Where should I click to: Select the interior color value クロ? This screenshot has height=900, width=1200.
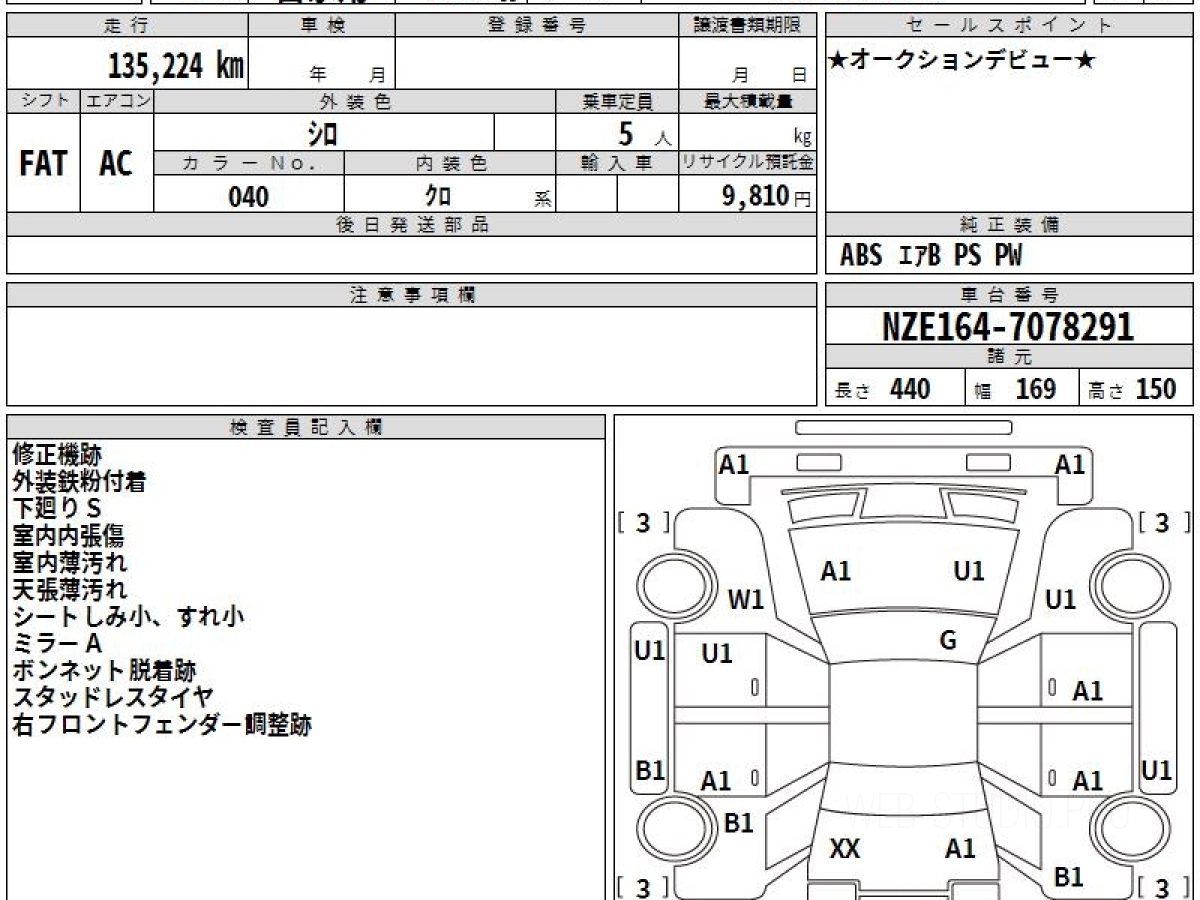(x=438, y=196)
